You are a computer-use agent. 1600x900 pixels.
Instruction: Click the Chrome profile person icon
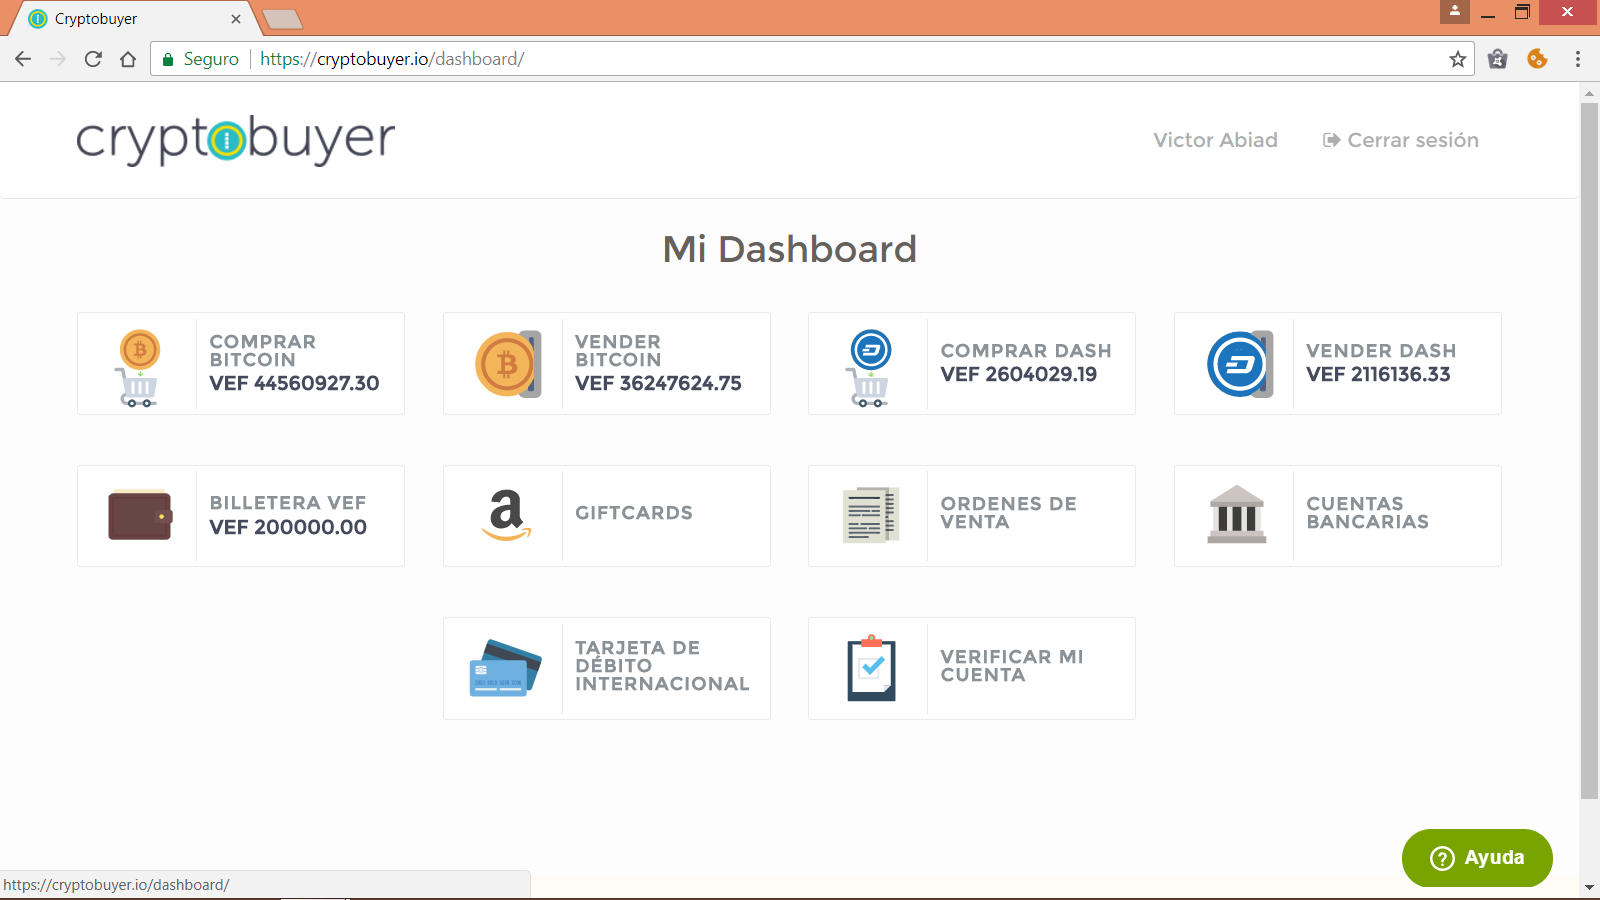tap(1455, 11)
